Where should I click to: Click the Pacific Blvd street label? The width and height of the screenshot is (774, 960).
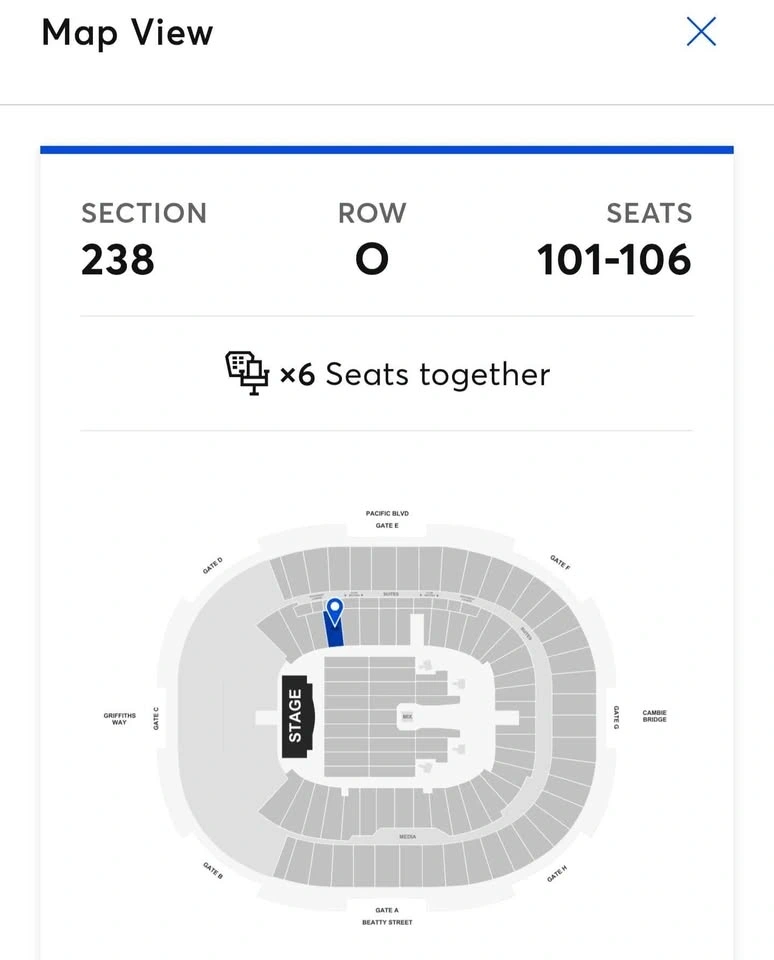tap(387, 513)
